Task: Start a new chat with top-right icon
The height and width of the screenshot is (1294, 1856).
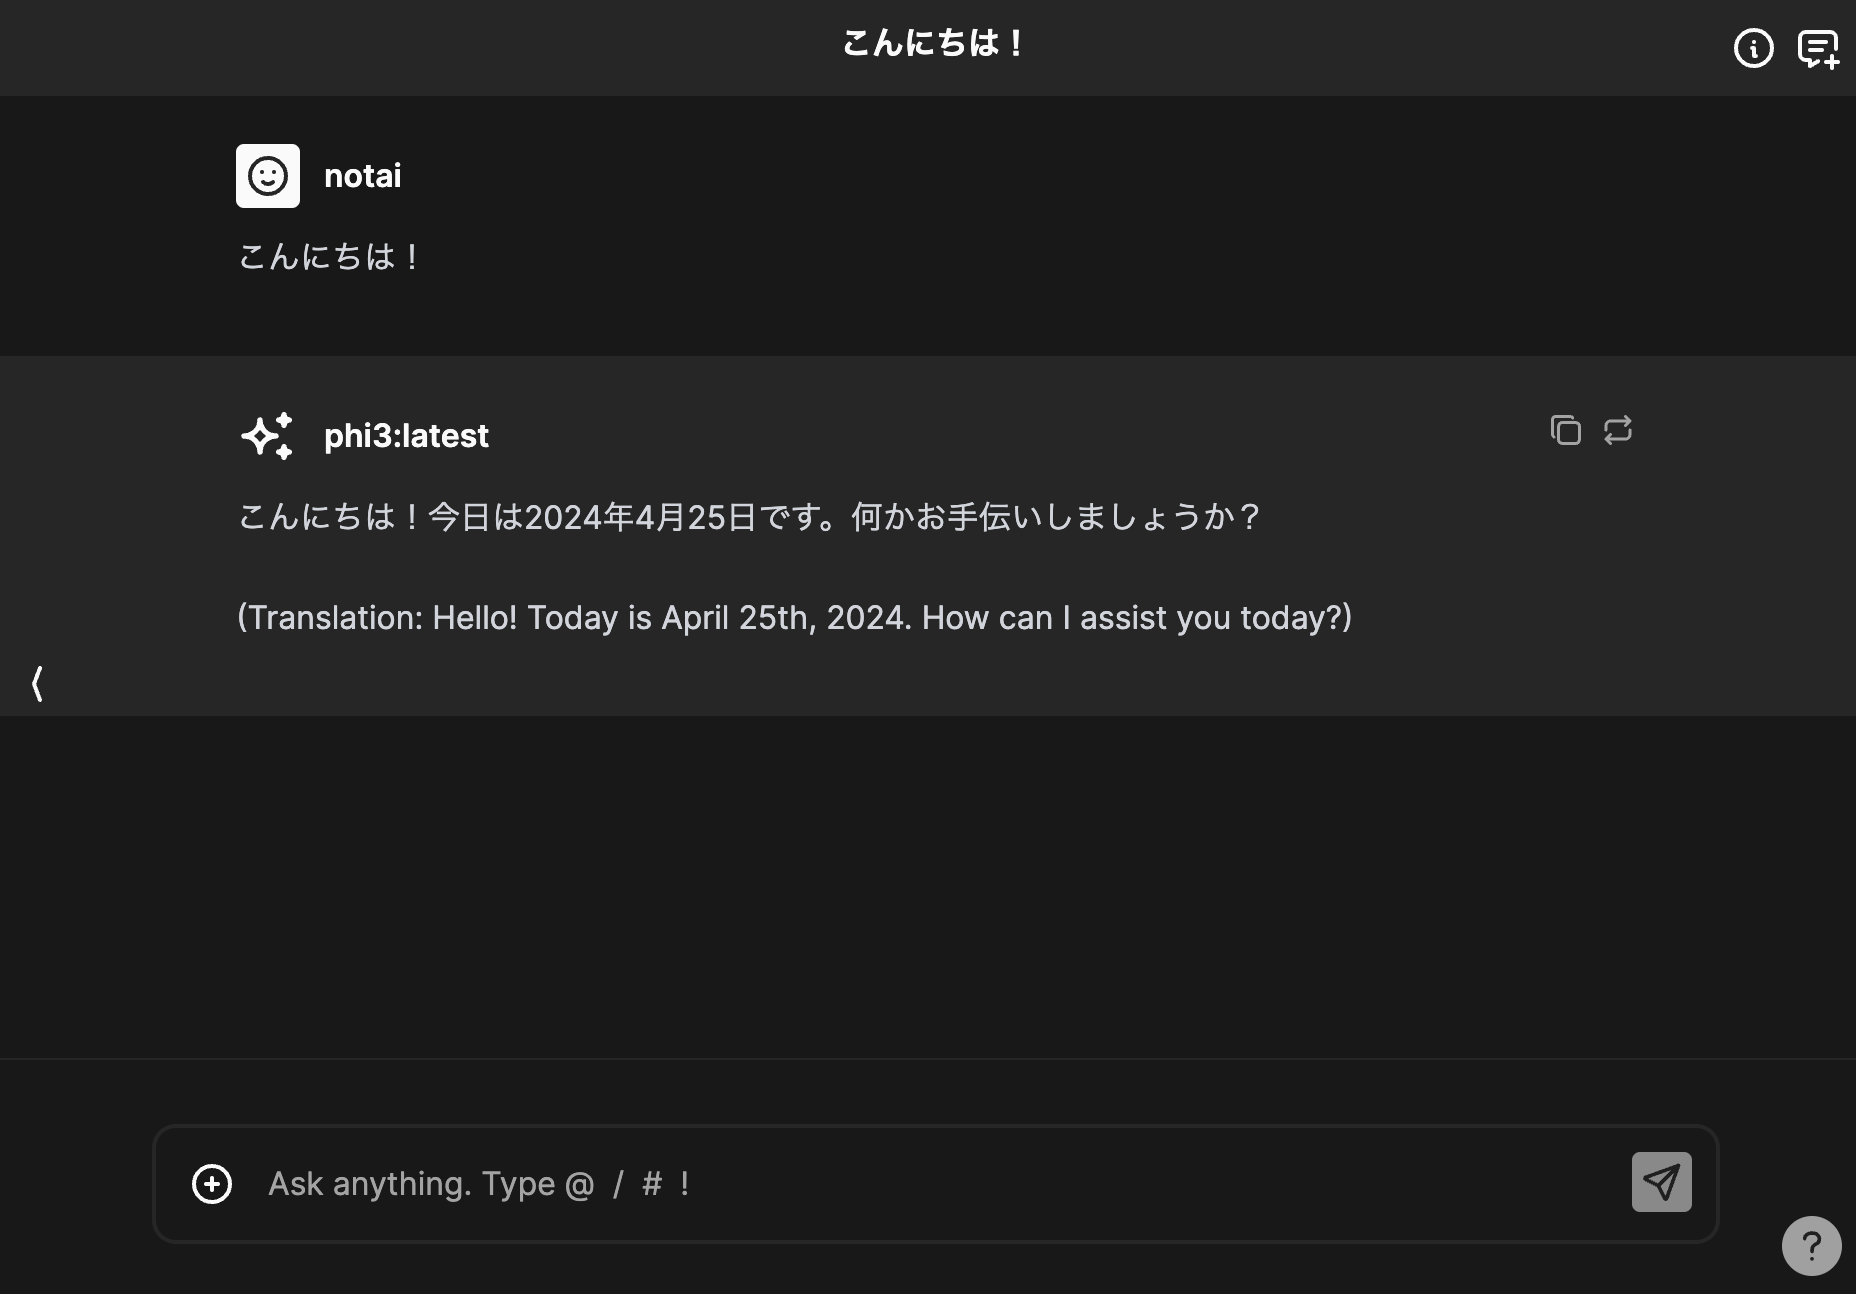Action: 1817,48
